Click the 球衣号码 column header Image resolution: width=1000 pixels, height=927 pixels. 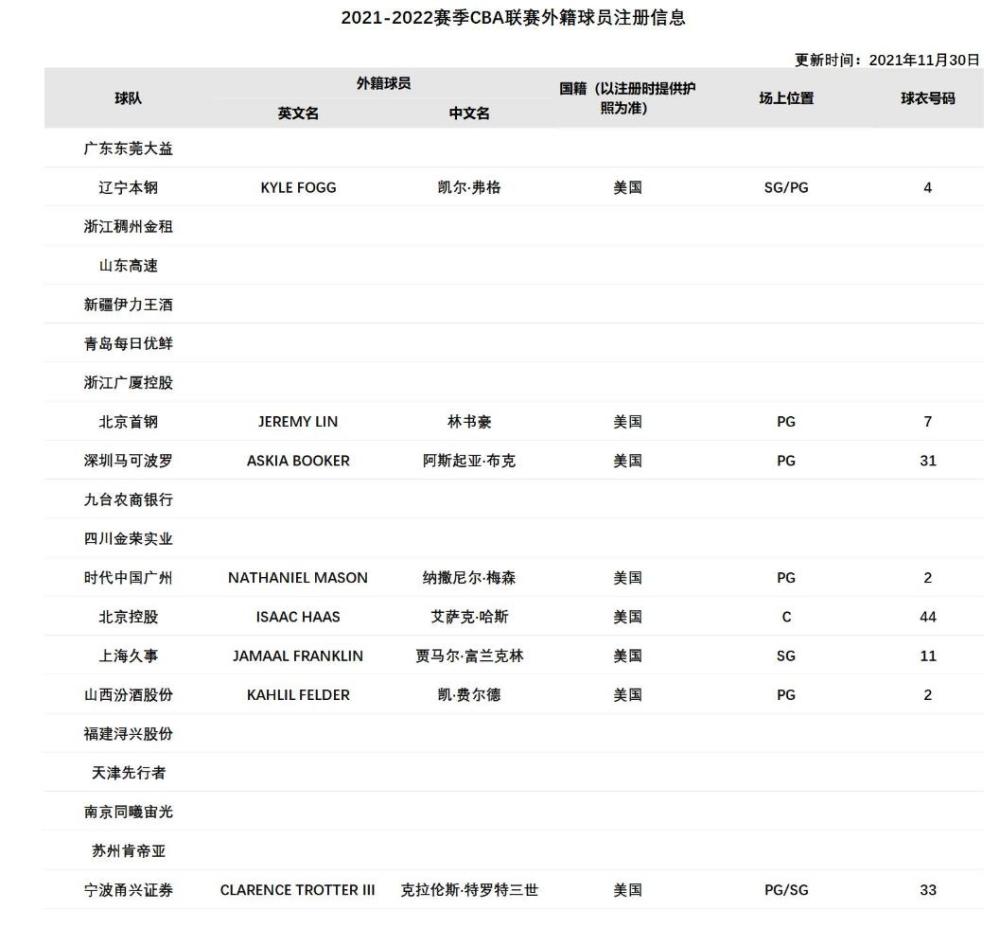click(928, 98)
